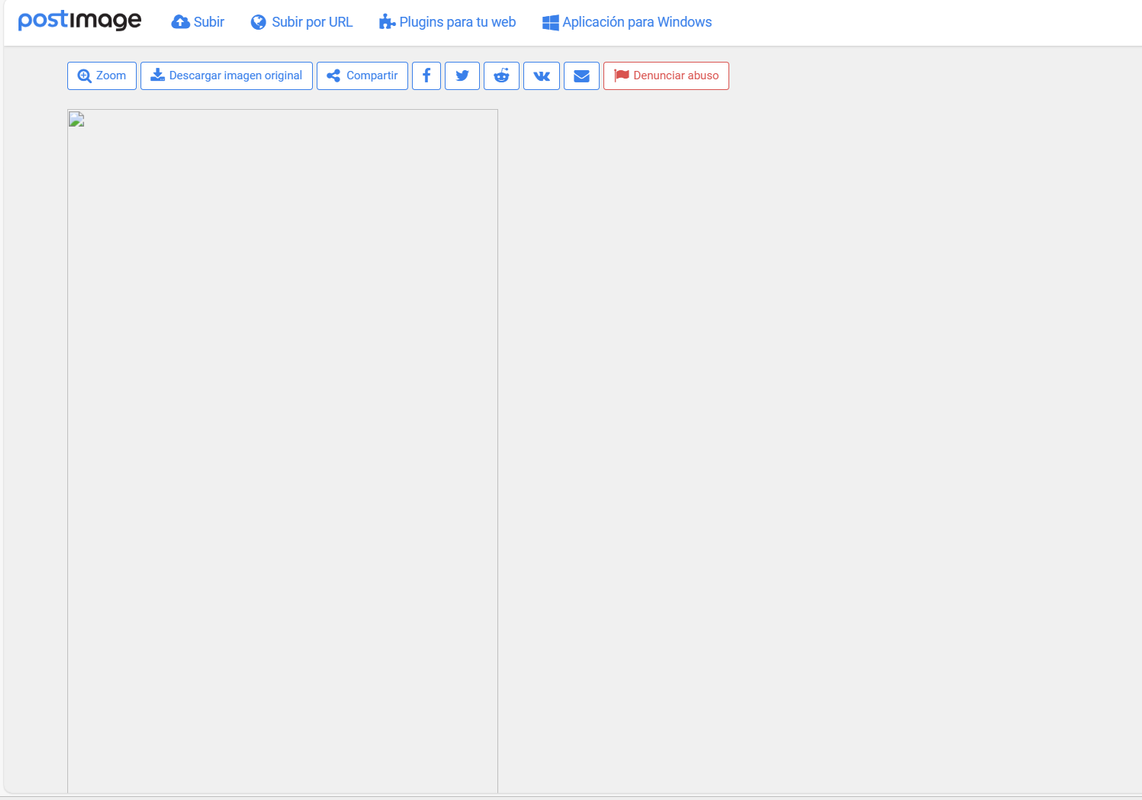Click the broken image placeholder
The width and height of the screenshot is (1142, 800).
tap(283, 451)
